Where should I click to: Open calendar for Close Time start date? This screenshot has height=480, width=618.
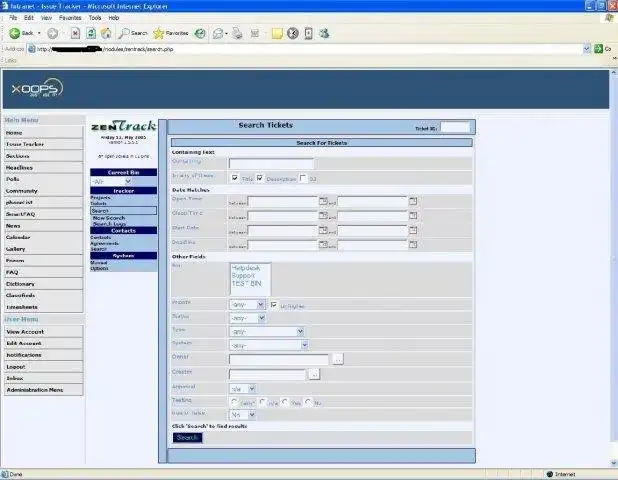(x=323, y=215)
